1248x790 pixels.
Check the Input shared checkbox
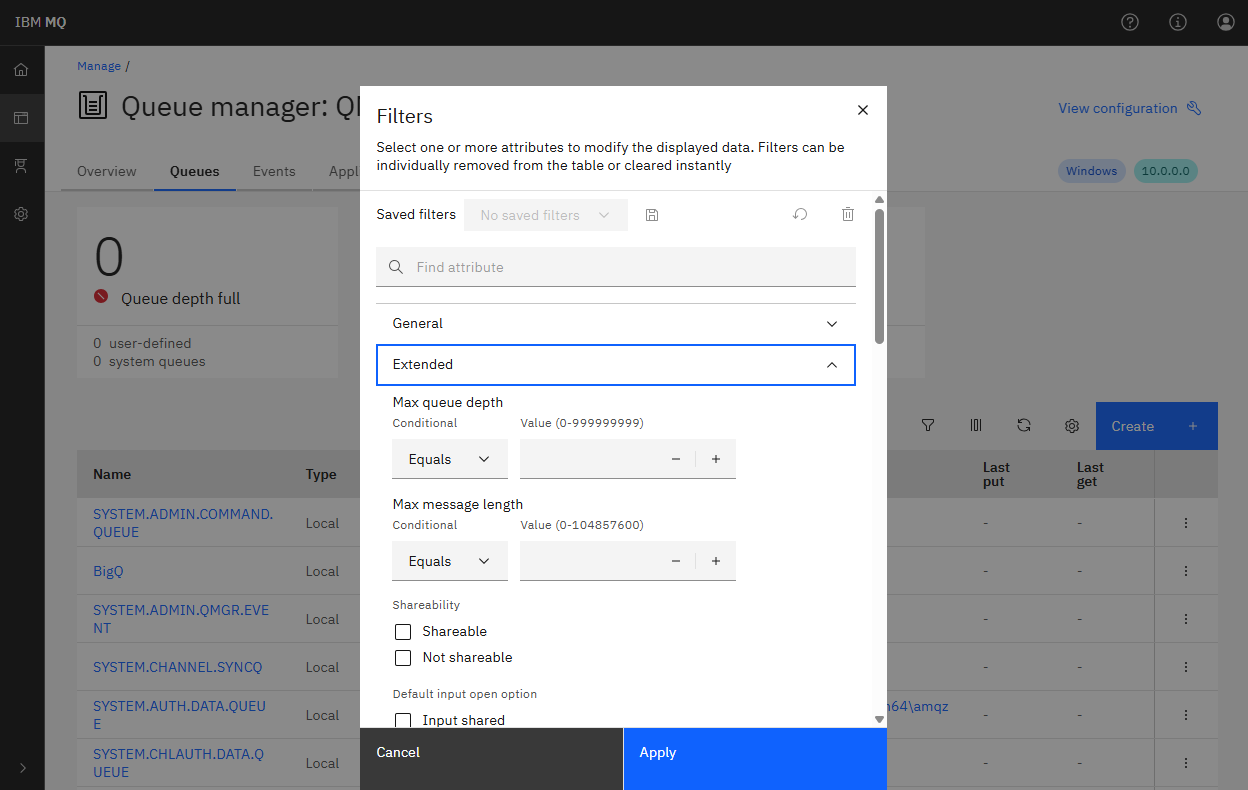(x=403, y=720)
